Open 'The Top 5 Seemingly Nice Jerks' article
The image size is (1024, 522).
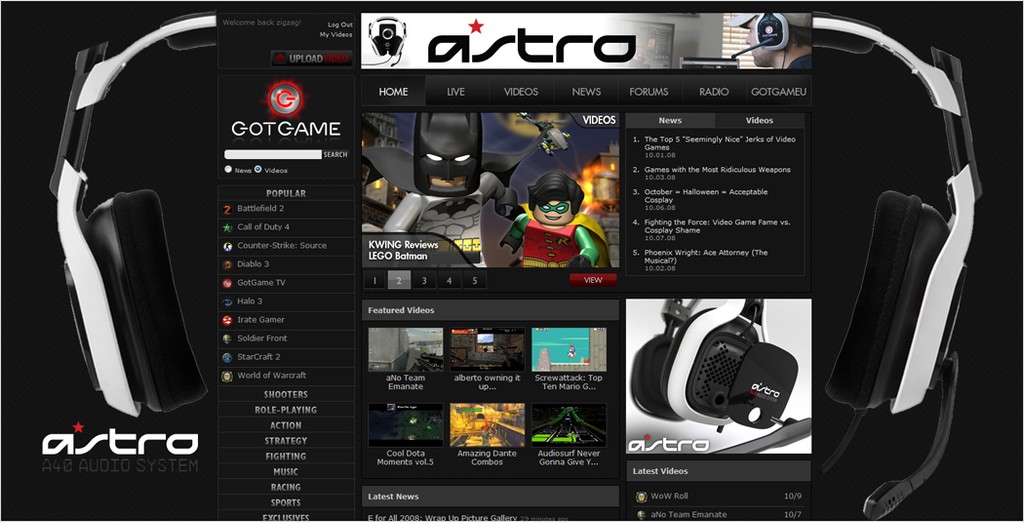[720, 144]
